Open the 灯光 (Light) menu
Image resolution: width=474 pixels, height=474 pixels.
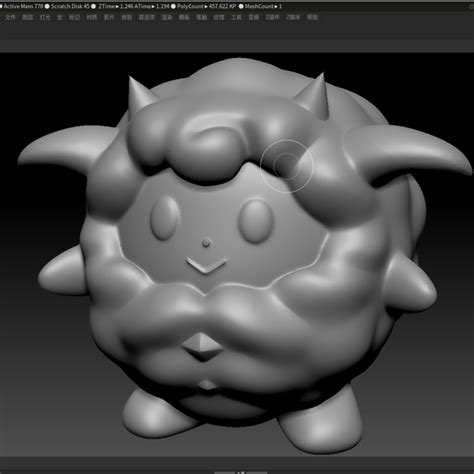[45, 17]
